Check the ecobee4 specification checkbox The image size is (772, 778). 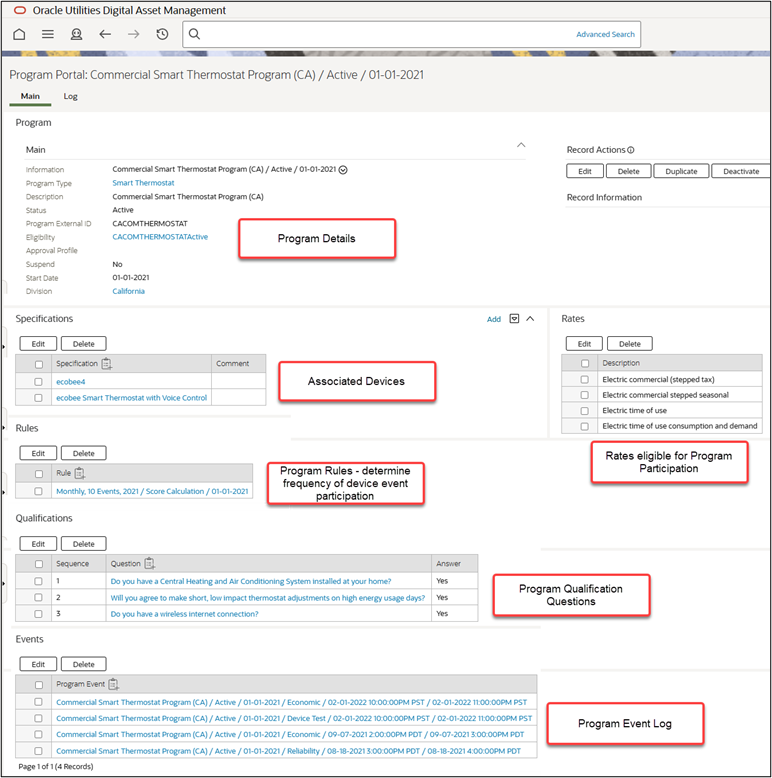point(38,381)
